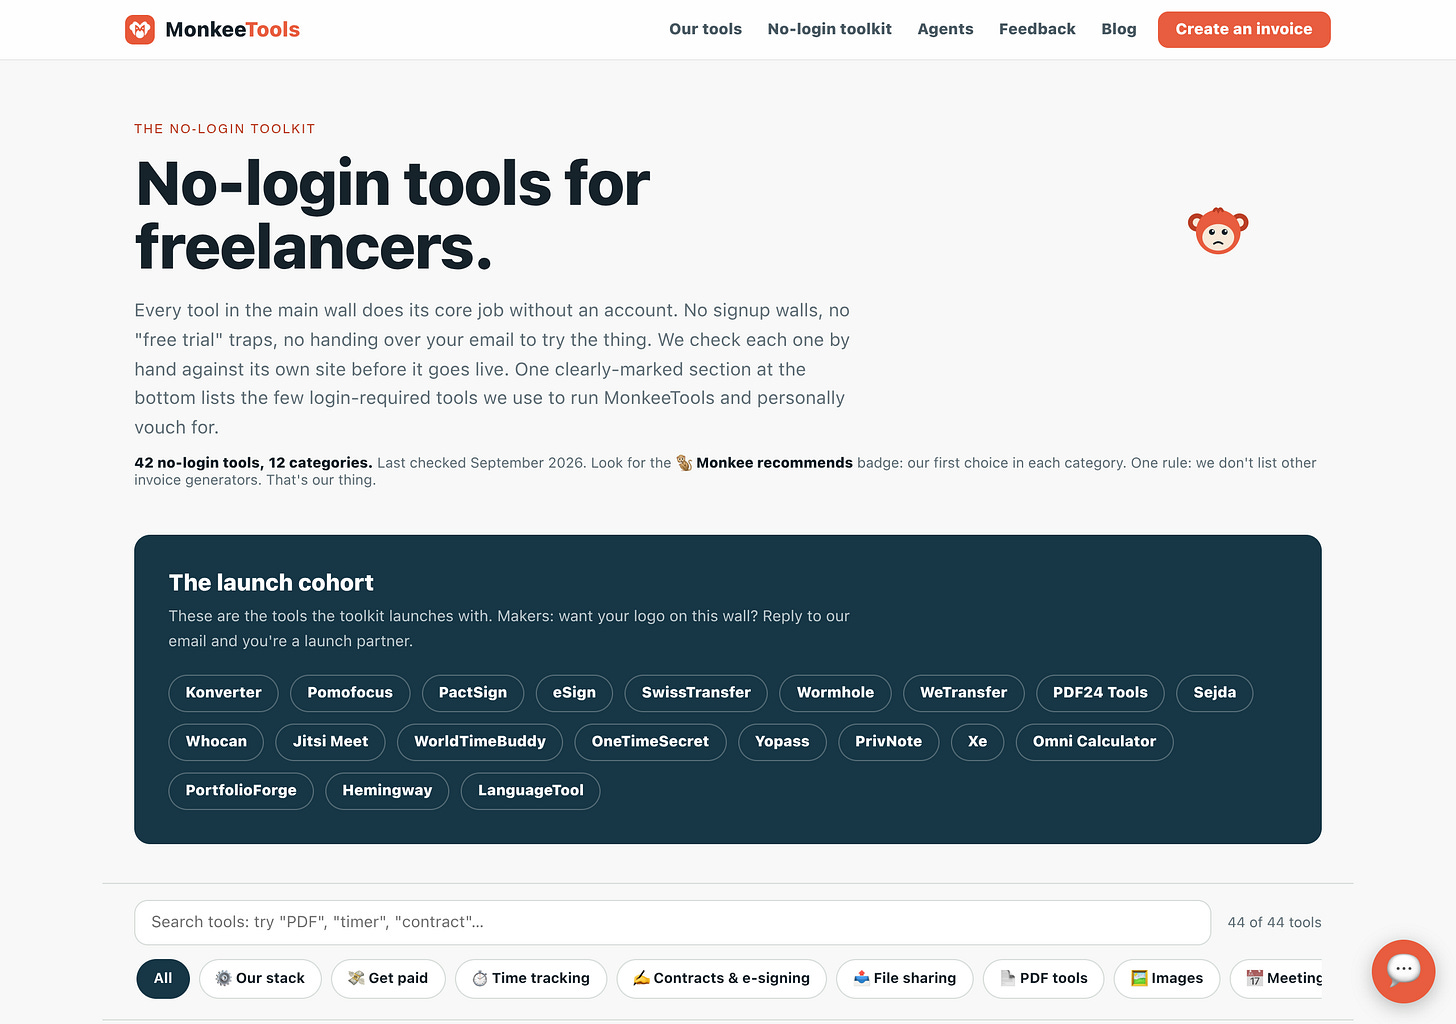The height and width of the screenshot is (1024, 1456).
Task: Go to the No-login toolkit page
Action: click(829, 29)
